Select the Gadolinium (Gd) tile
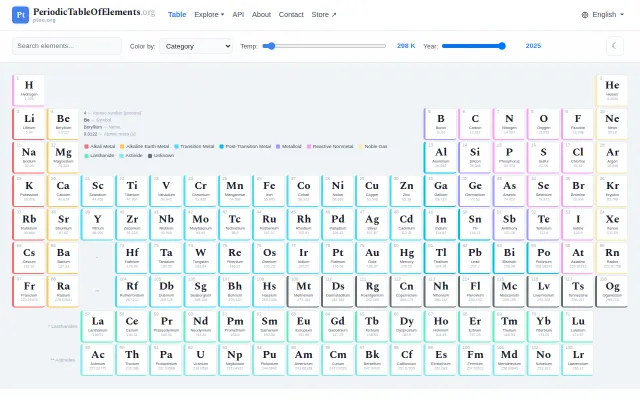This screenshot has height=400, width=640. [x=338, y=327]
